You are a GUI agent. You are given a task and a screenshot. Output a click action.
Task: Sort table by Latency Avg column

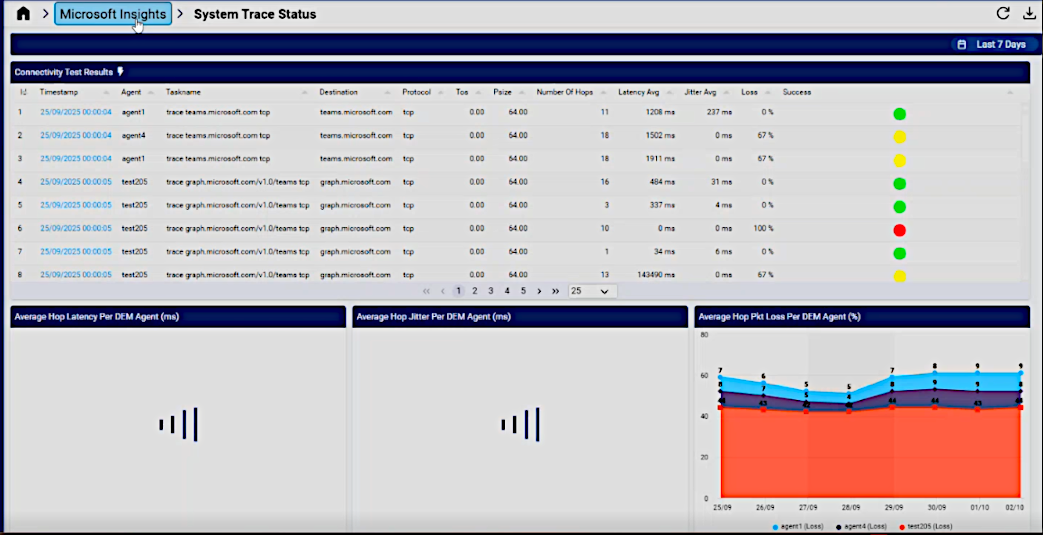pyautogui.click(x=639, y=92)
